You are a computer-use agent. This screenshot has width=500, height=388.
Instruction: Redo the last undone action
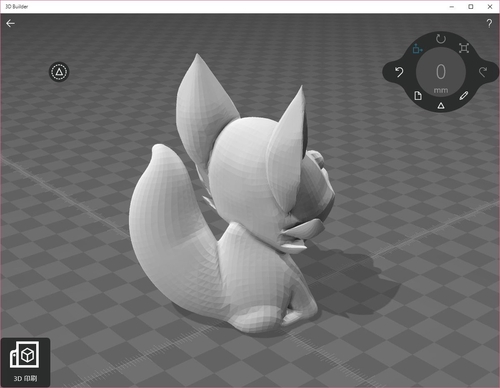(483, 72)
